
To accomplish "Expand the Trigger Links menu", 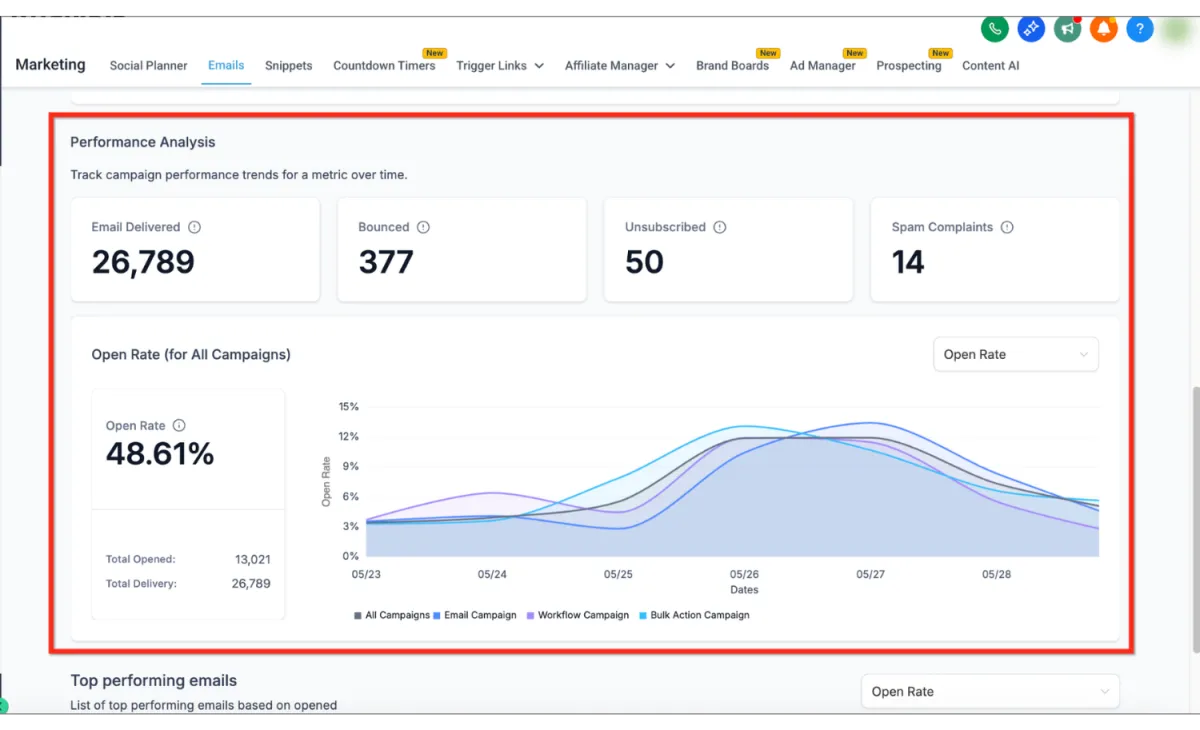I will [500, 66].
